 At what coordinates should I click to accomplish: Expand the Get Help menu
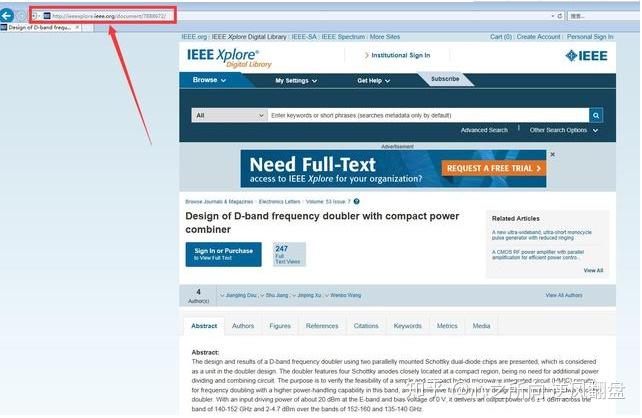click(373, 81)
